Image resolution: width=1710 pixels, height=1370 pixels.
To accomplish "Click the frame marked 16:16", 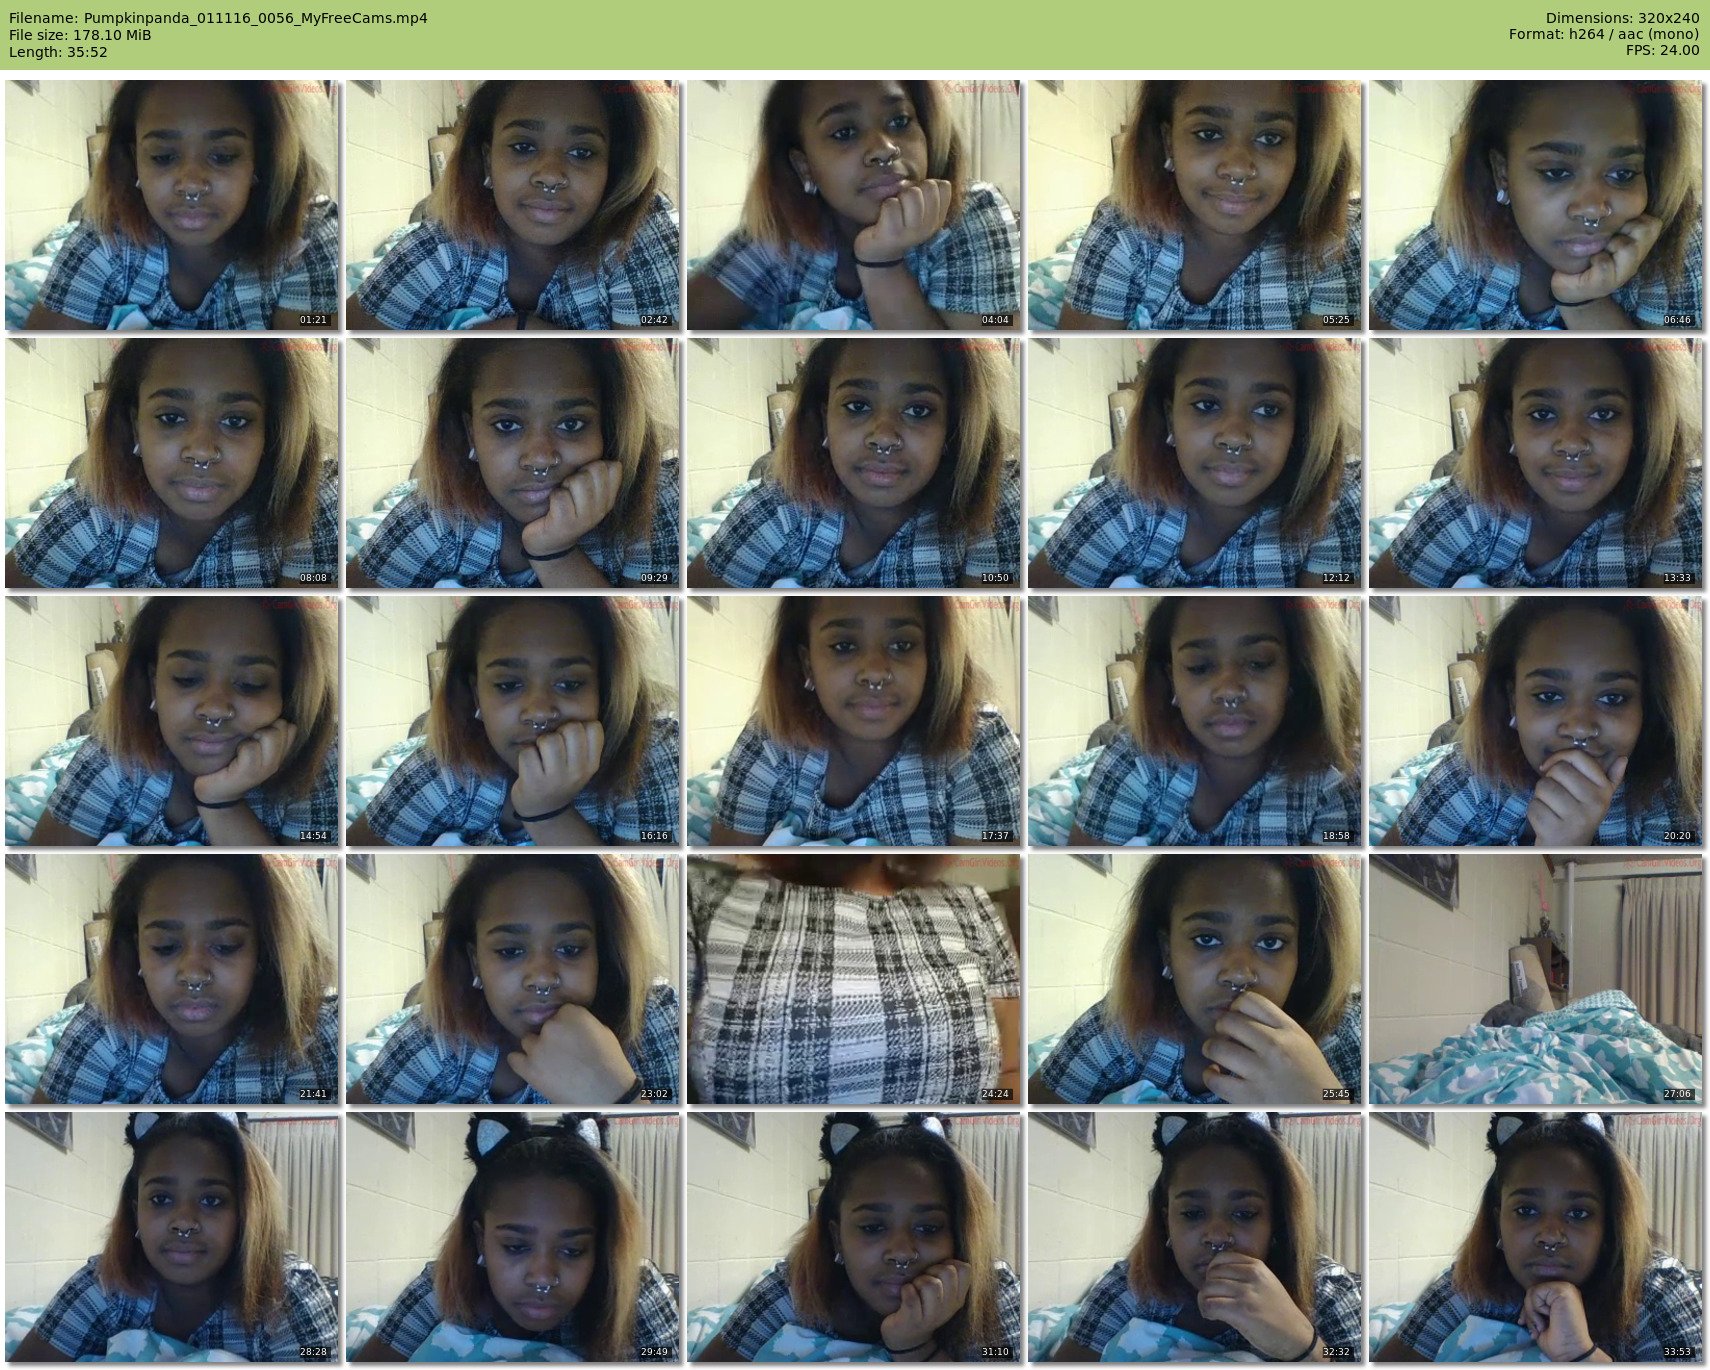I will [x=513, y=721].
